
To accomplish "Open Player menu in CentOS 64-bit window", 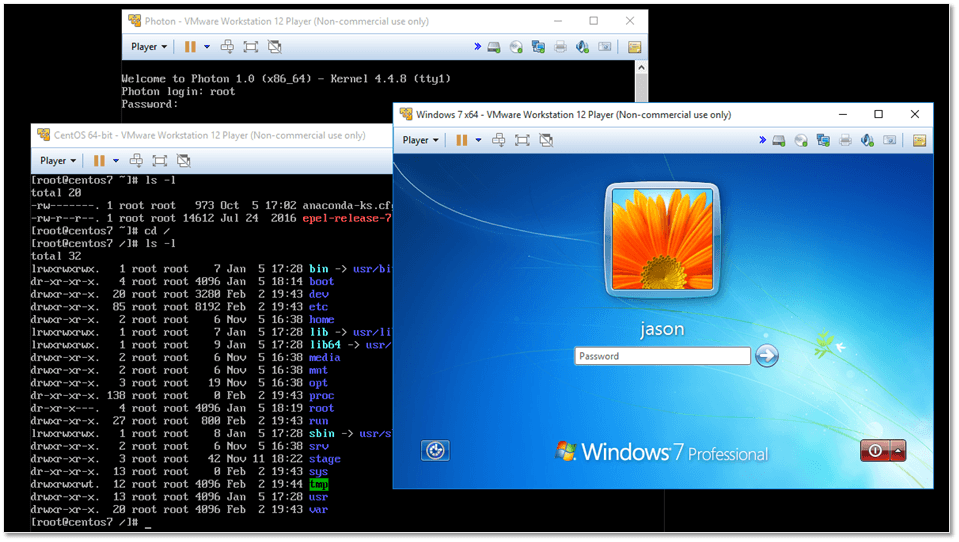I will pos(58,160).
